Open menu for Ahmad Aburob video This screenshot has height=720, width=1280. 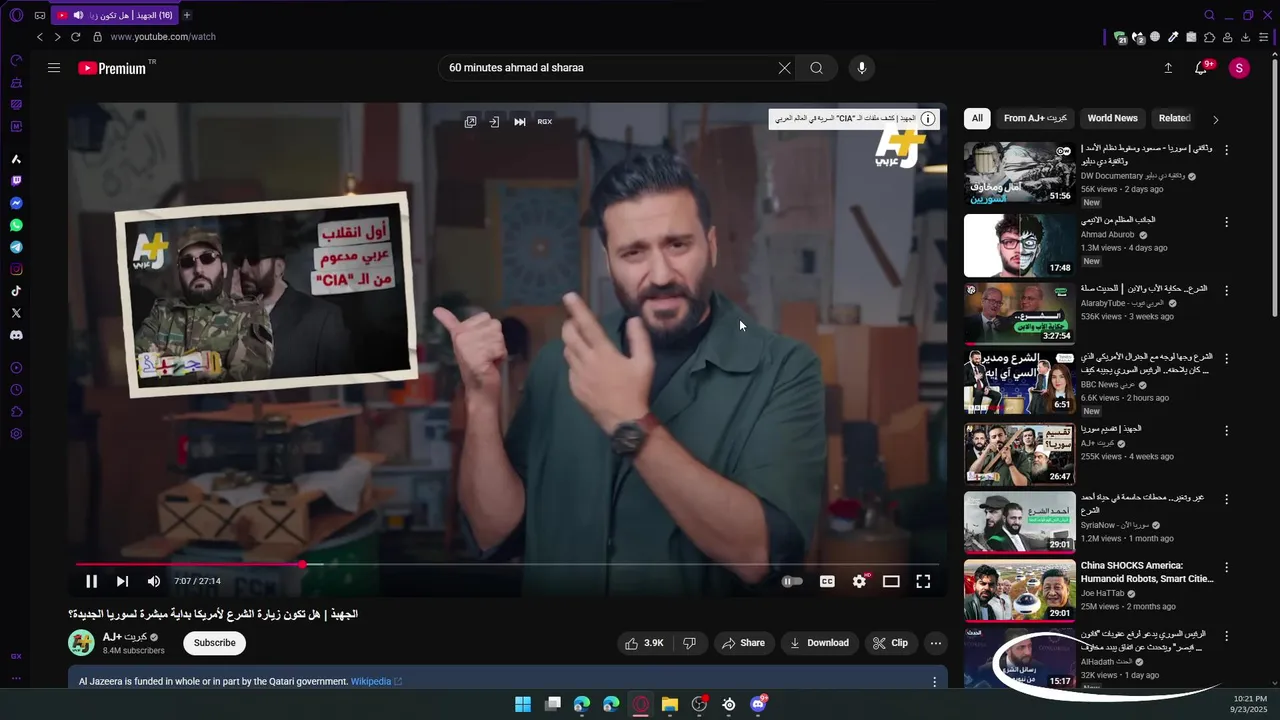[x=1227, y=220]
